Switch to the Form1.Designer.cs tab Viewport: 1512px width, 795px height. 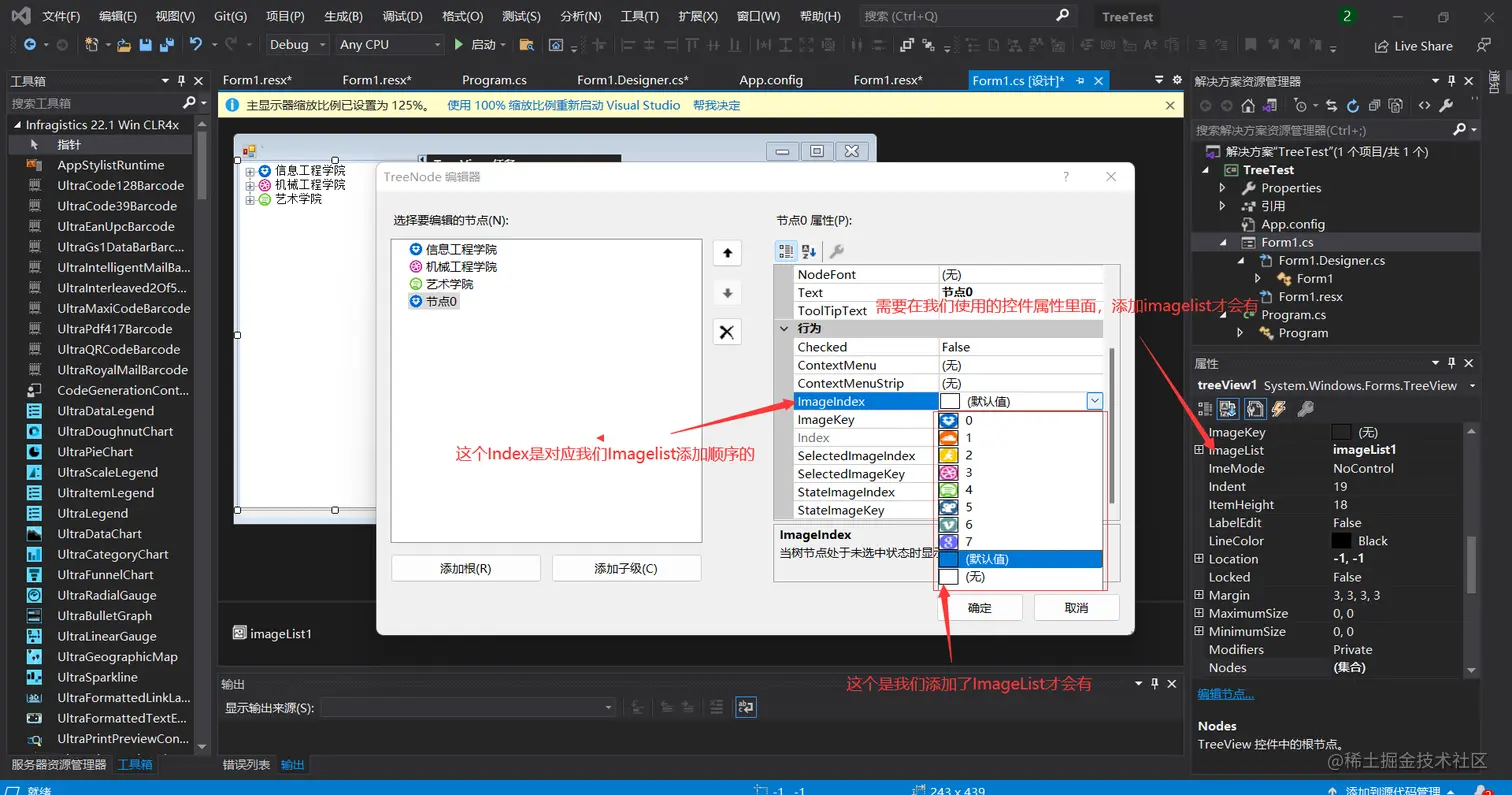[x=633, y=80]
